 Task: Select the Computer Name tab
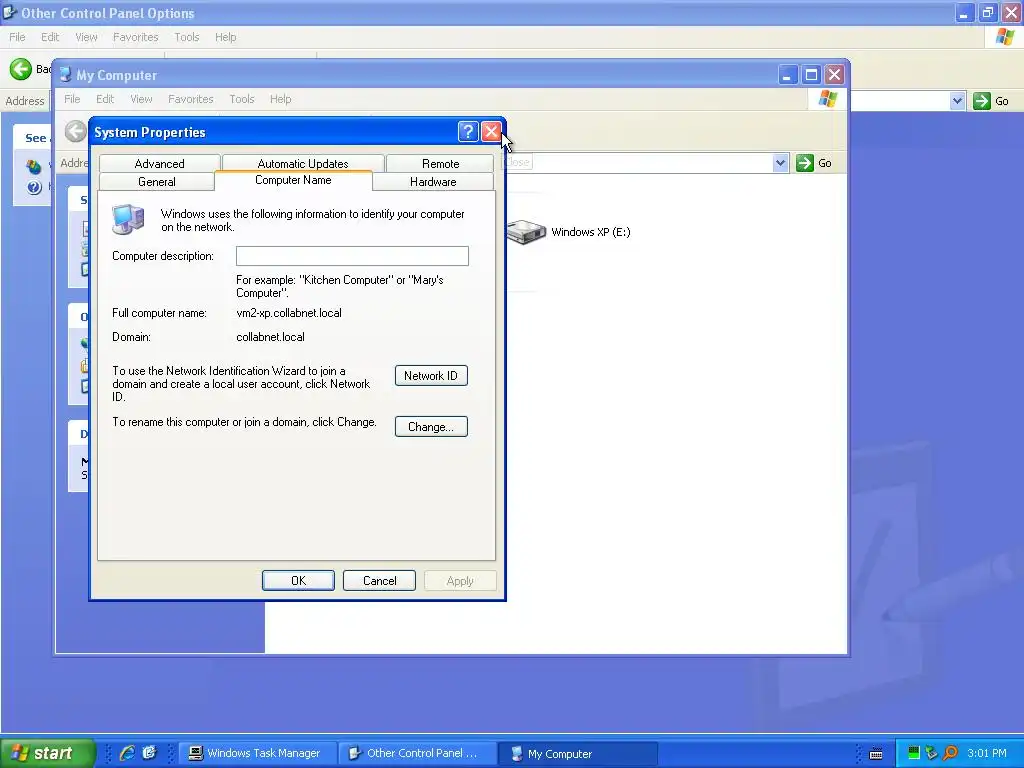[x=293, y=180]
